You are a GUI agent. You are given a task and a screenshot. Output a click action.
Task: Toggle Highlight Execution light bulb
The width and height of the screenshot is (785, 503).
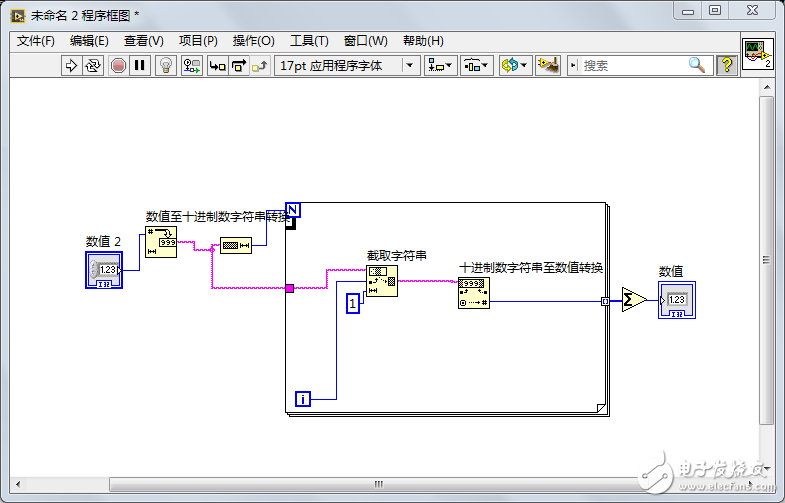[x=166, y=66]
